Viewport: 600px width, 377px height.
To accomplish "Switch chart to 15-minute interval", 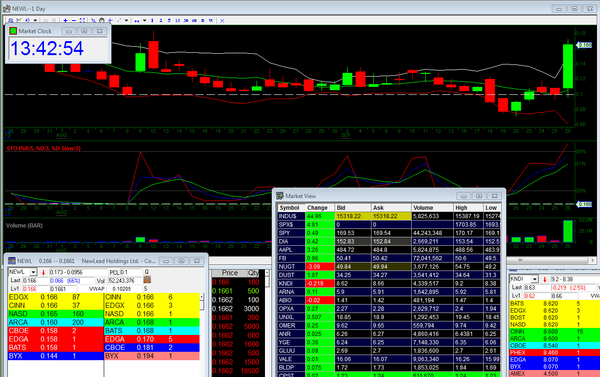I will 178,20.
